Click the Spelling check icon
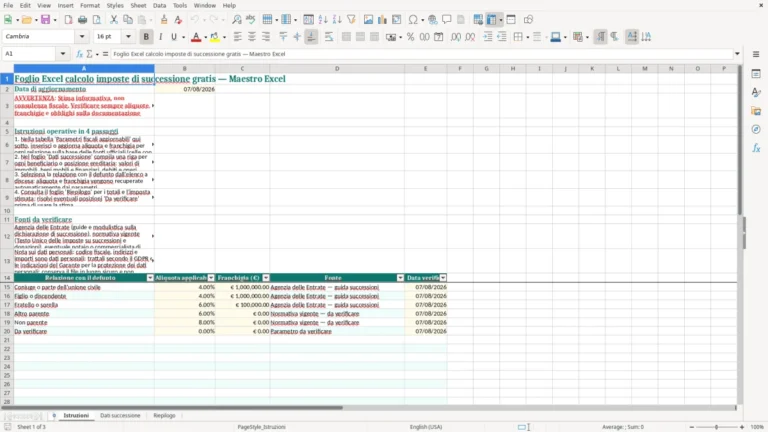This screenshot has height=432, width=768. coord(251,20)
